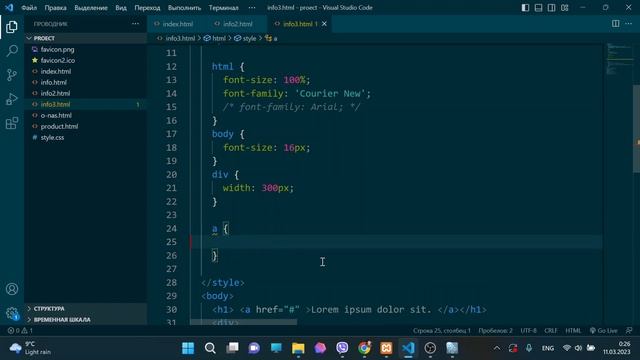Viewport: 640px width, 360px height.
Task: Collapse the PROECT folder section
Action: [85, 38]
